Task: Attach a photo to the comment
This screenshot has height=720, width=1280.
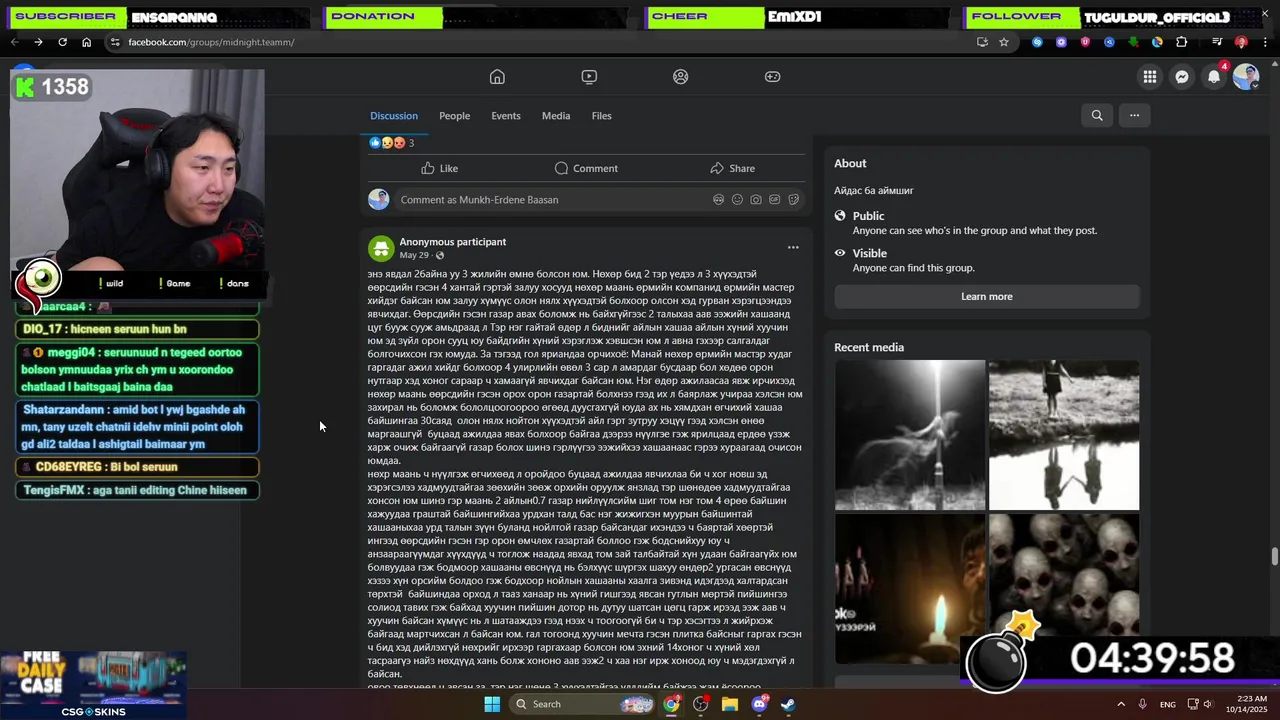Action: coord(756,200)
